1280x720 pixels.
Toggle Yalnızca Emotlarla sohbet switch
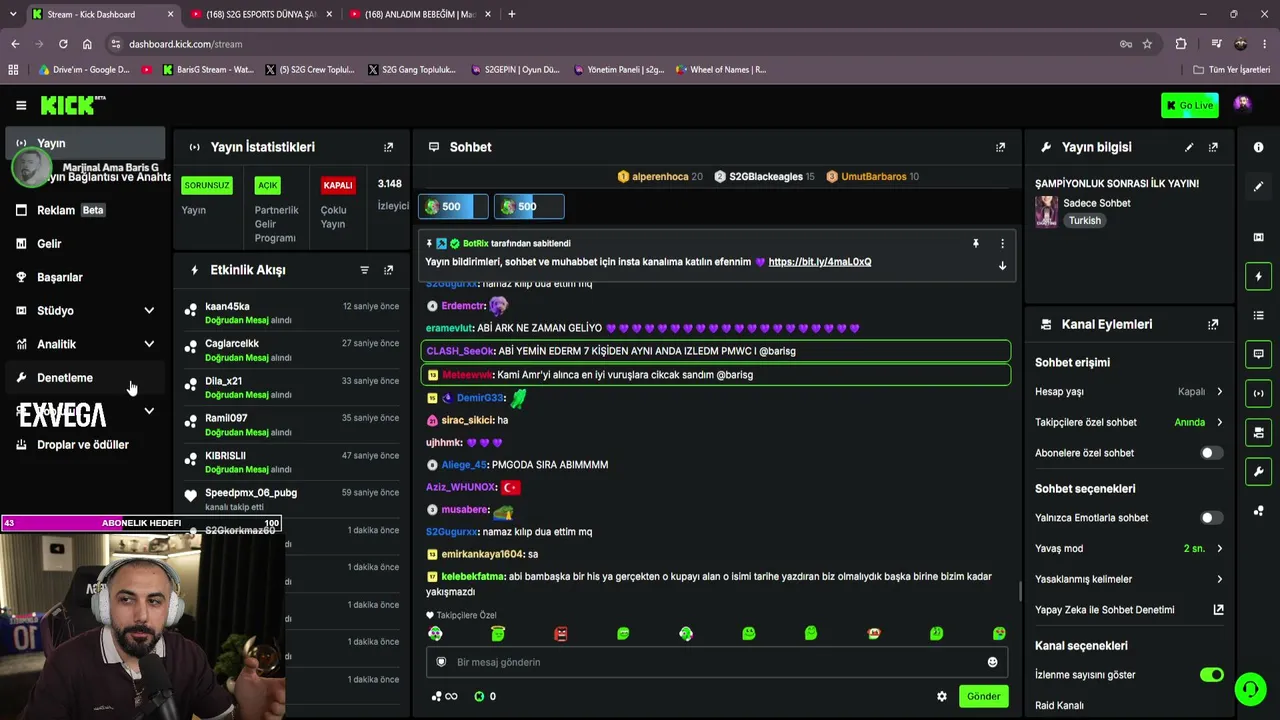click(x=1211, y=518)
